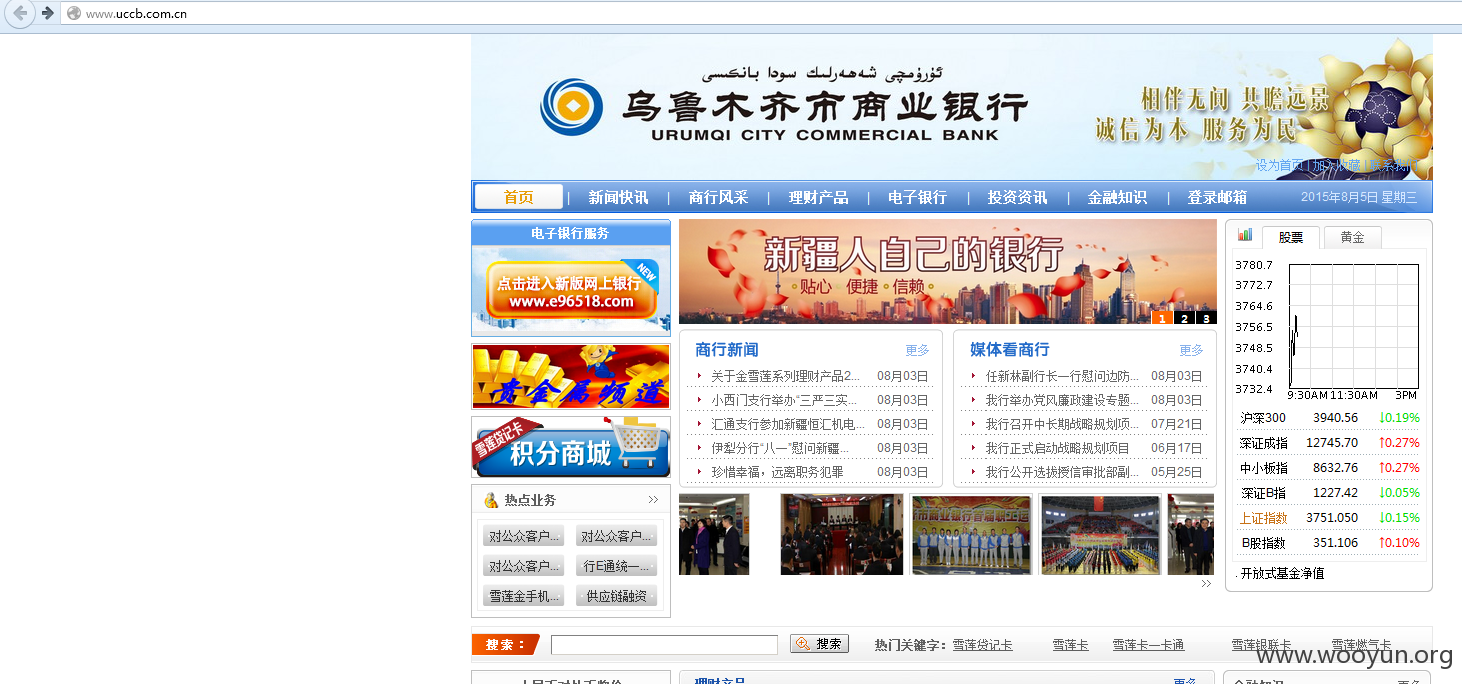The height and width of the screenshot is (684, 1462).
Task: Click 更多 beside 商行新闻
Action: [917, 350]
